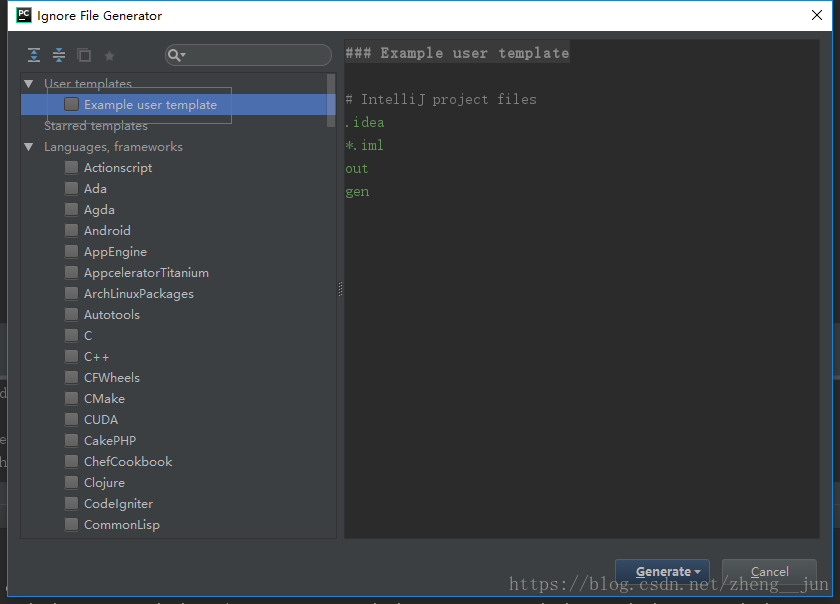Select the CMake template name

point(104,398)
